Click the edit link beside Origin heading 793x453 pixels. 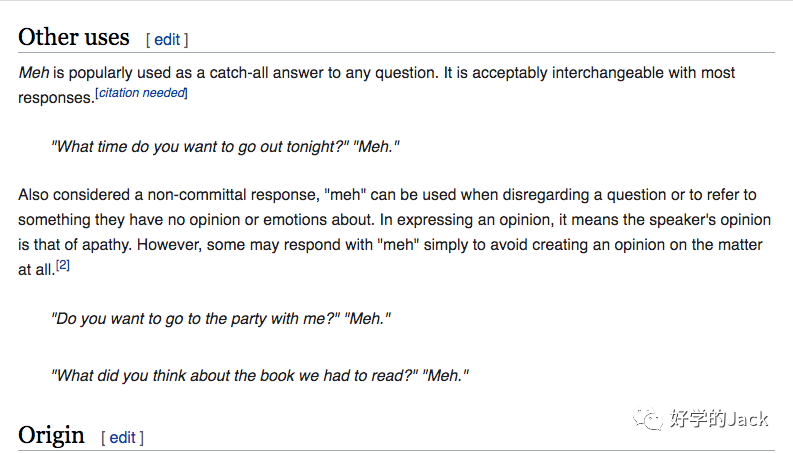[122, 437]
